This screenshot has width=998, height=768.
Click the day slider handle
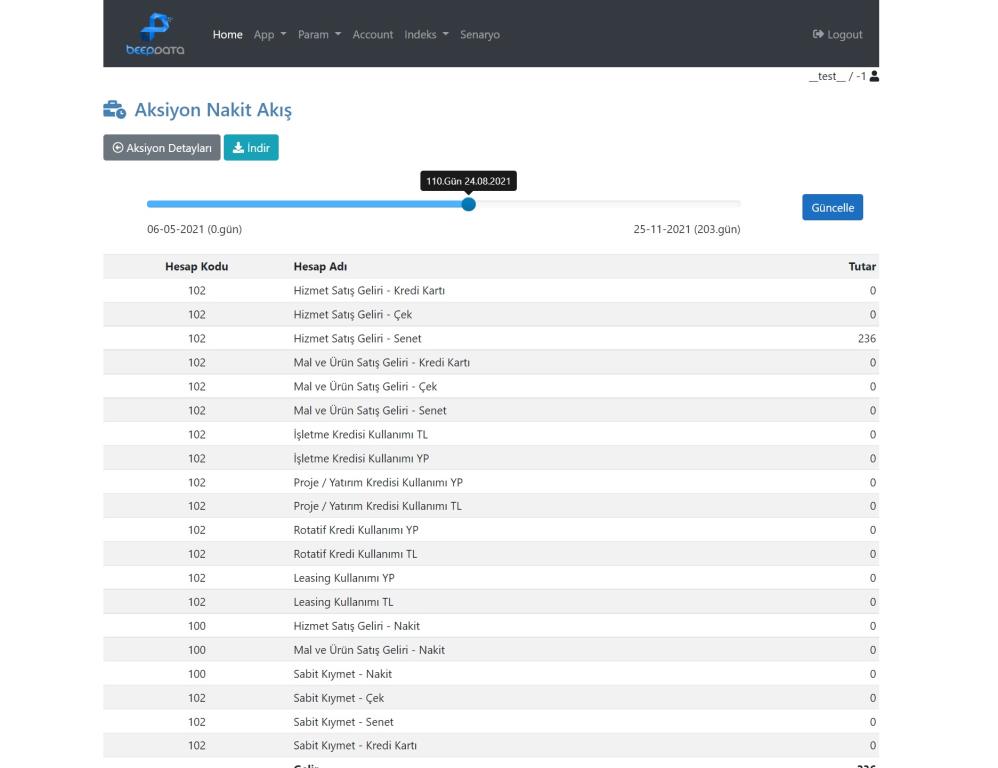(468, 204)
